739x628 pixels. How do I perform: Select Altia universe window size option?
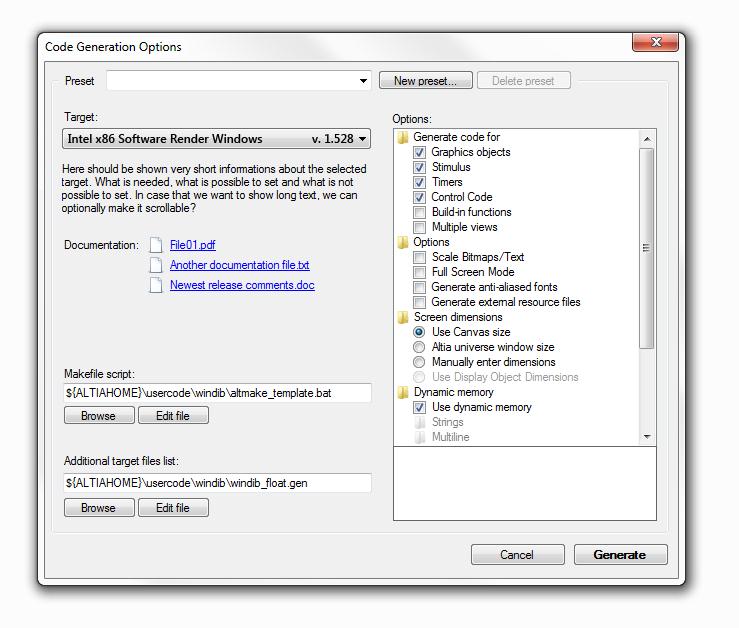tap(419, 347)
